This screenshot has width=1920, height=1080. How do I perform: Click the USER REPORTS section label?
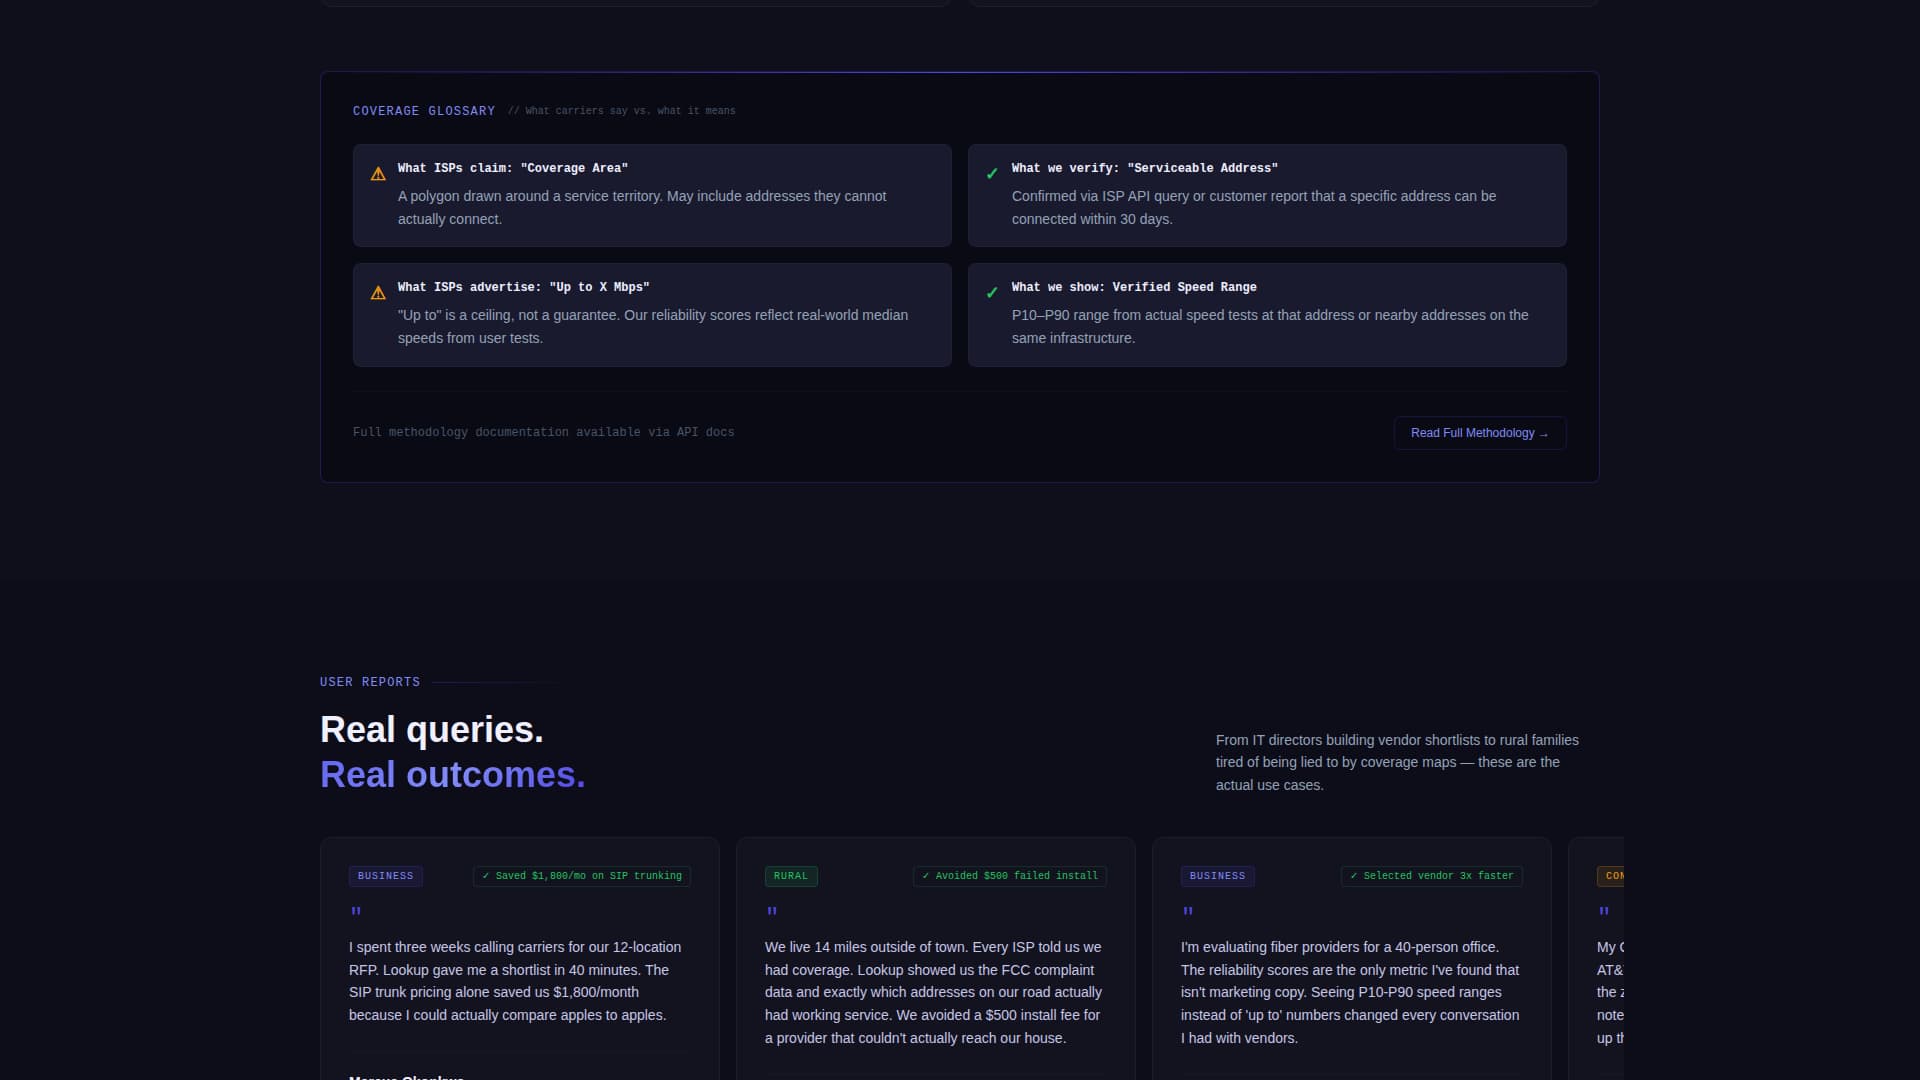tap(370, 682)
